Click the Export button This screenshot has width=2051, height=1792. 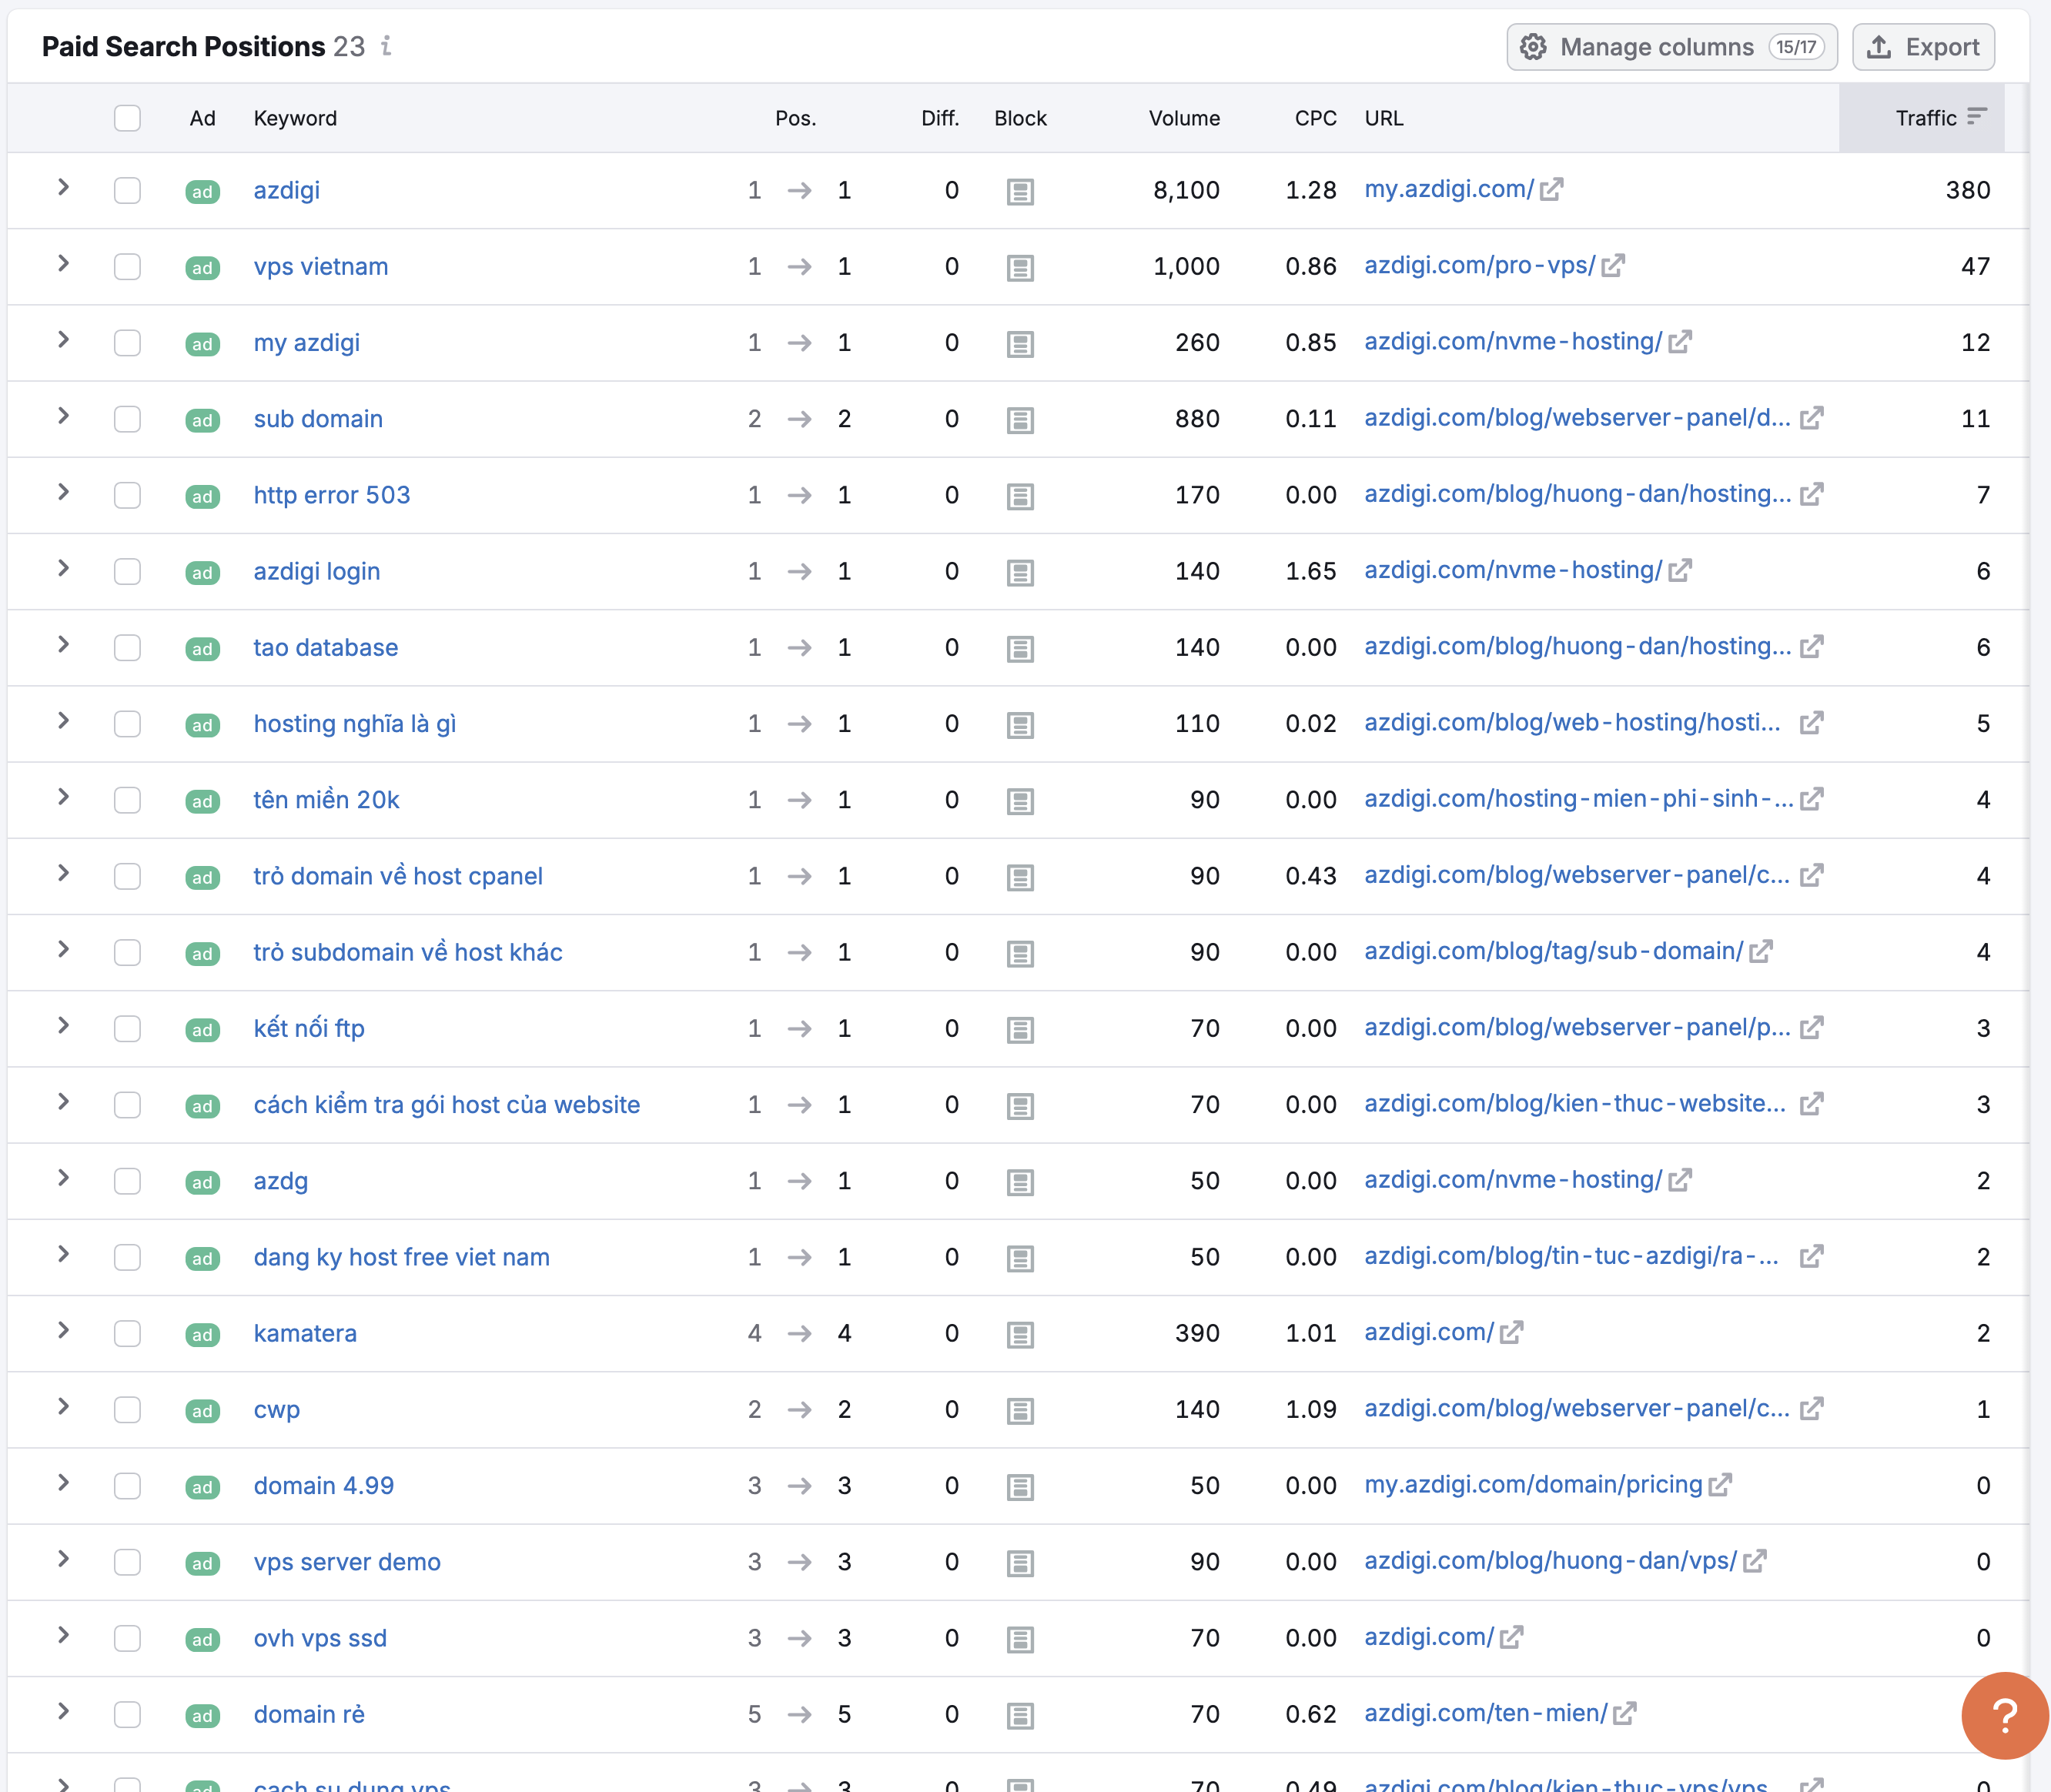(1923, 47)
